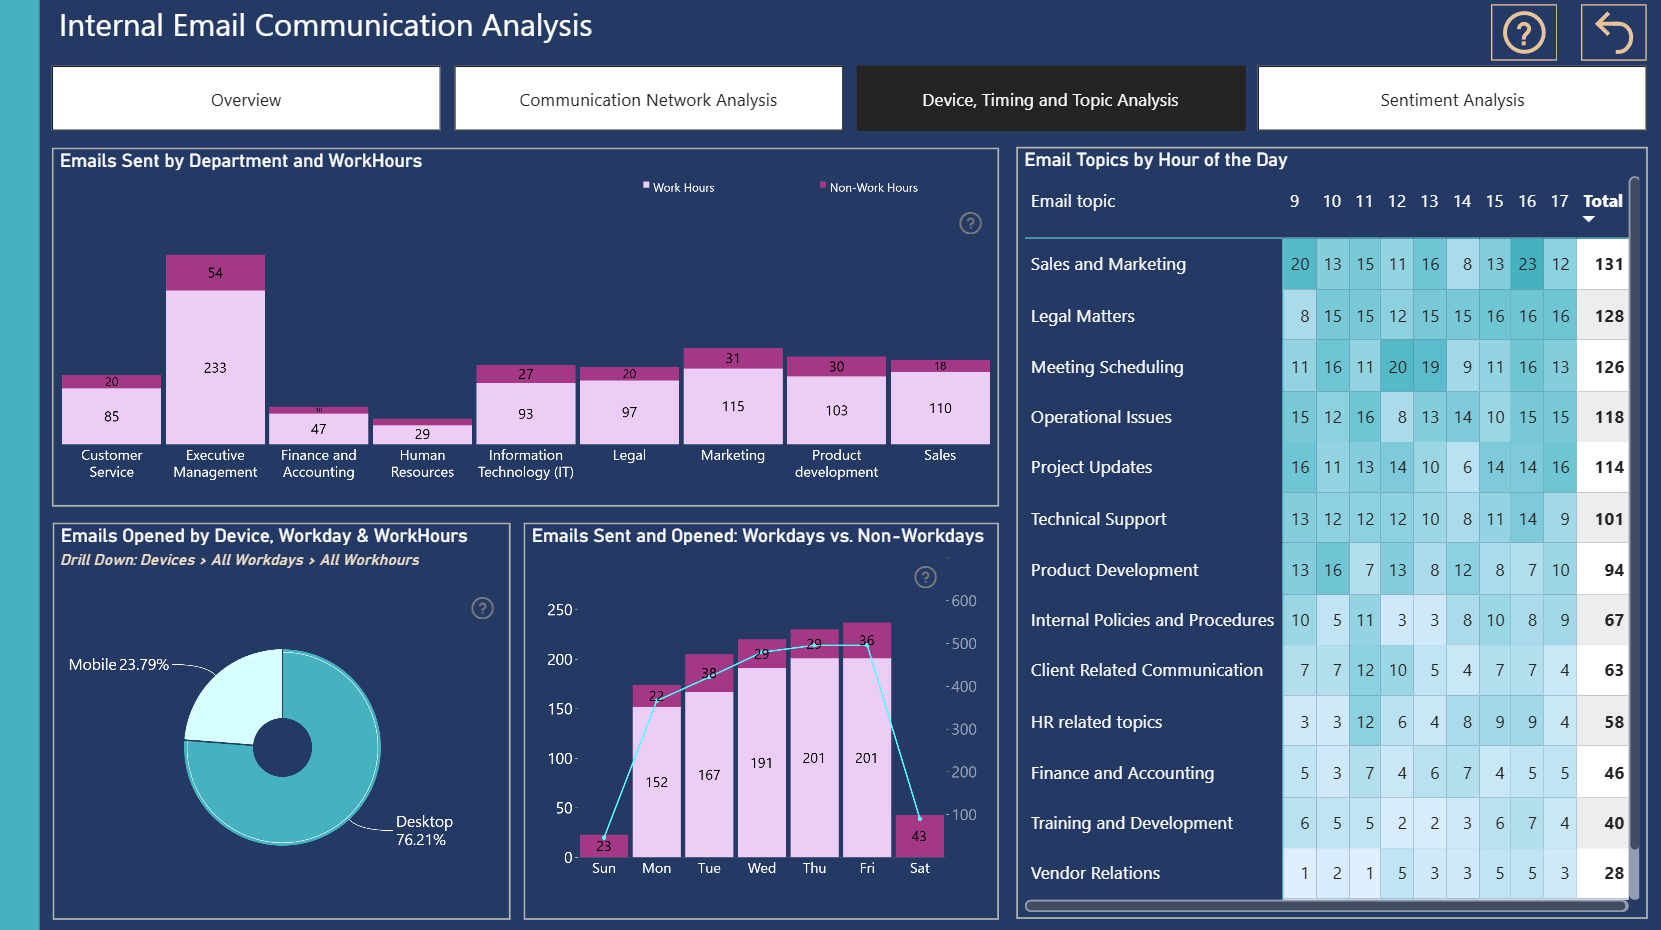The width and height of the screenshot is (1661, 930).
Task: Click the Non-Work Hours legend swatch
Action: tap(823, 185)
